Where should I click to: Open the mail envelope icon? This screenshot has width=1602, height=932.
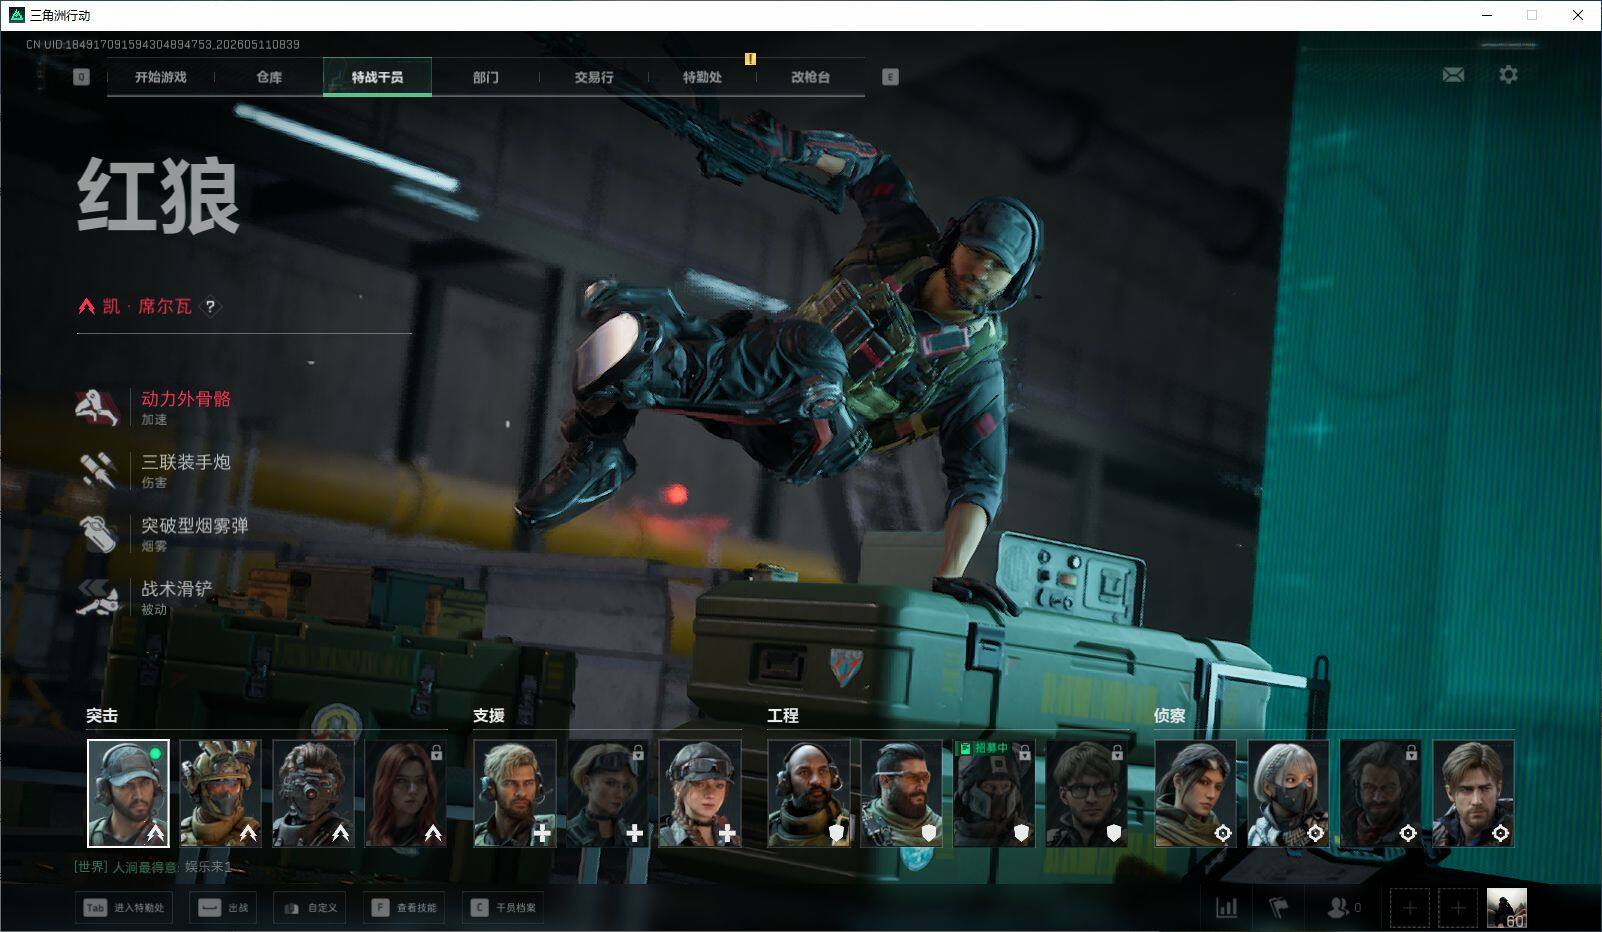click(x=1453, y=75)
